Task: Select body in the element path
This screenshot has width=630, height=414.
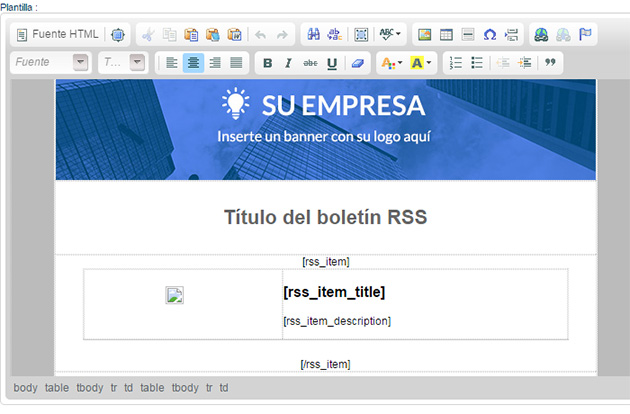Action: coord(25,388)
